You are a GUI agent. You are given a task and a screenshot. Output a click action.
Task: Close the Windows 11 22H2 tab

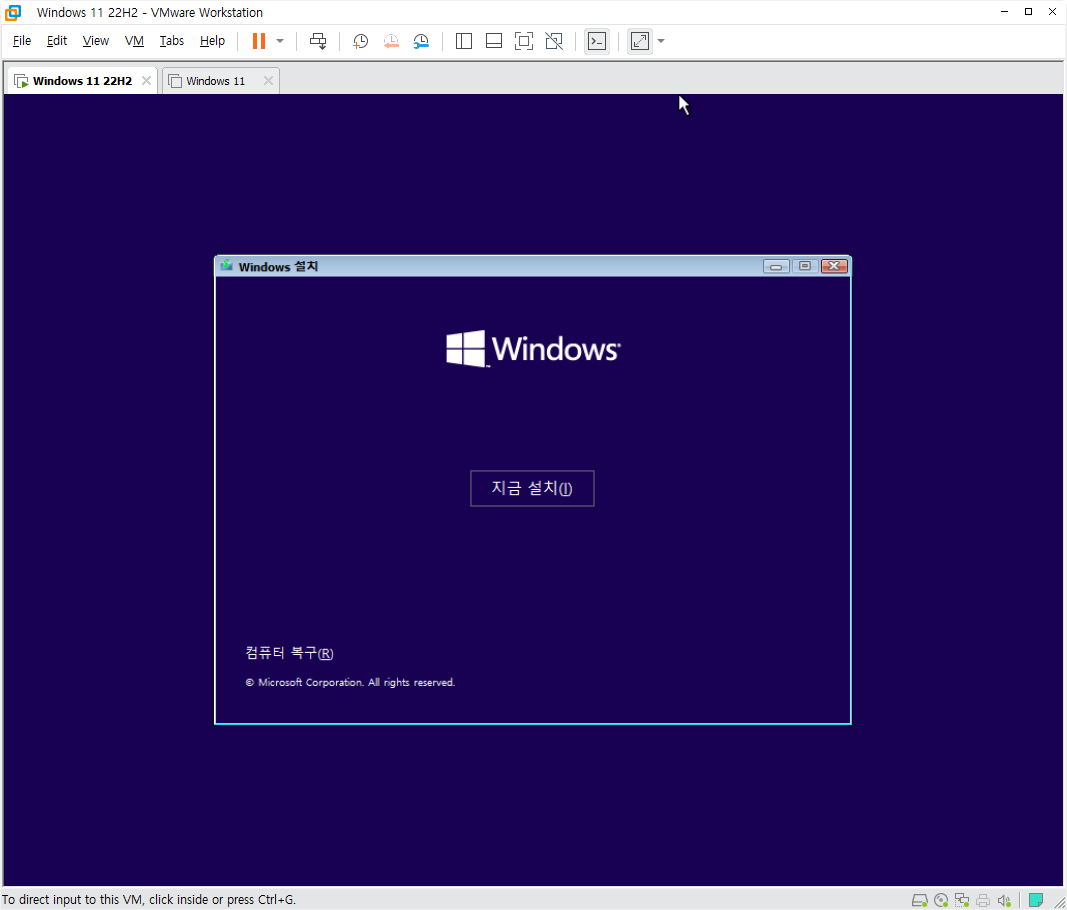pyautogui.click(x=146, y=80)
